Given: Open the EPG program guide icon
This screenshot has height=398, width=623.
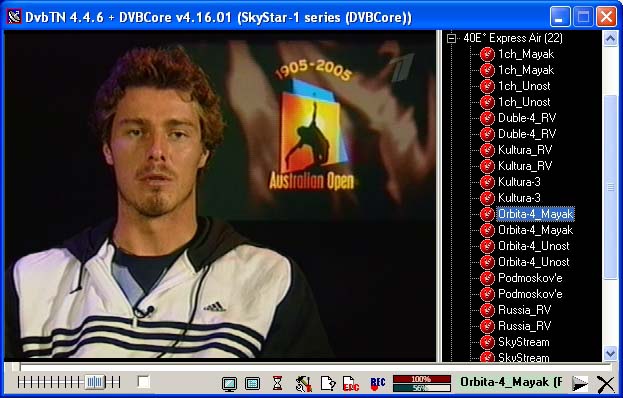Looking at the screenshot, I should (x=351, y=383).
